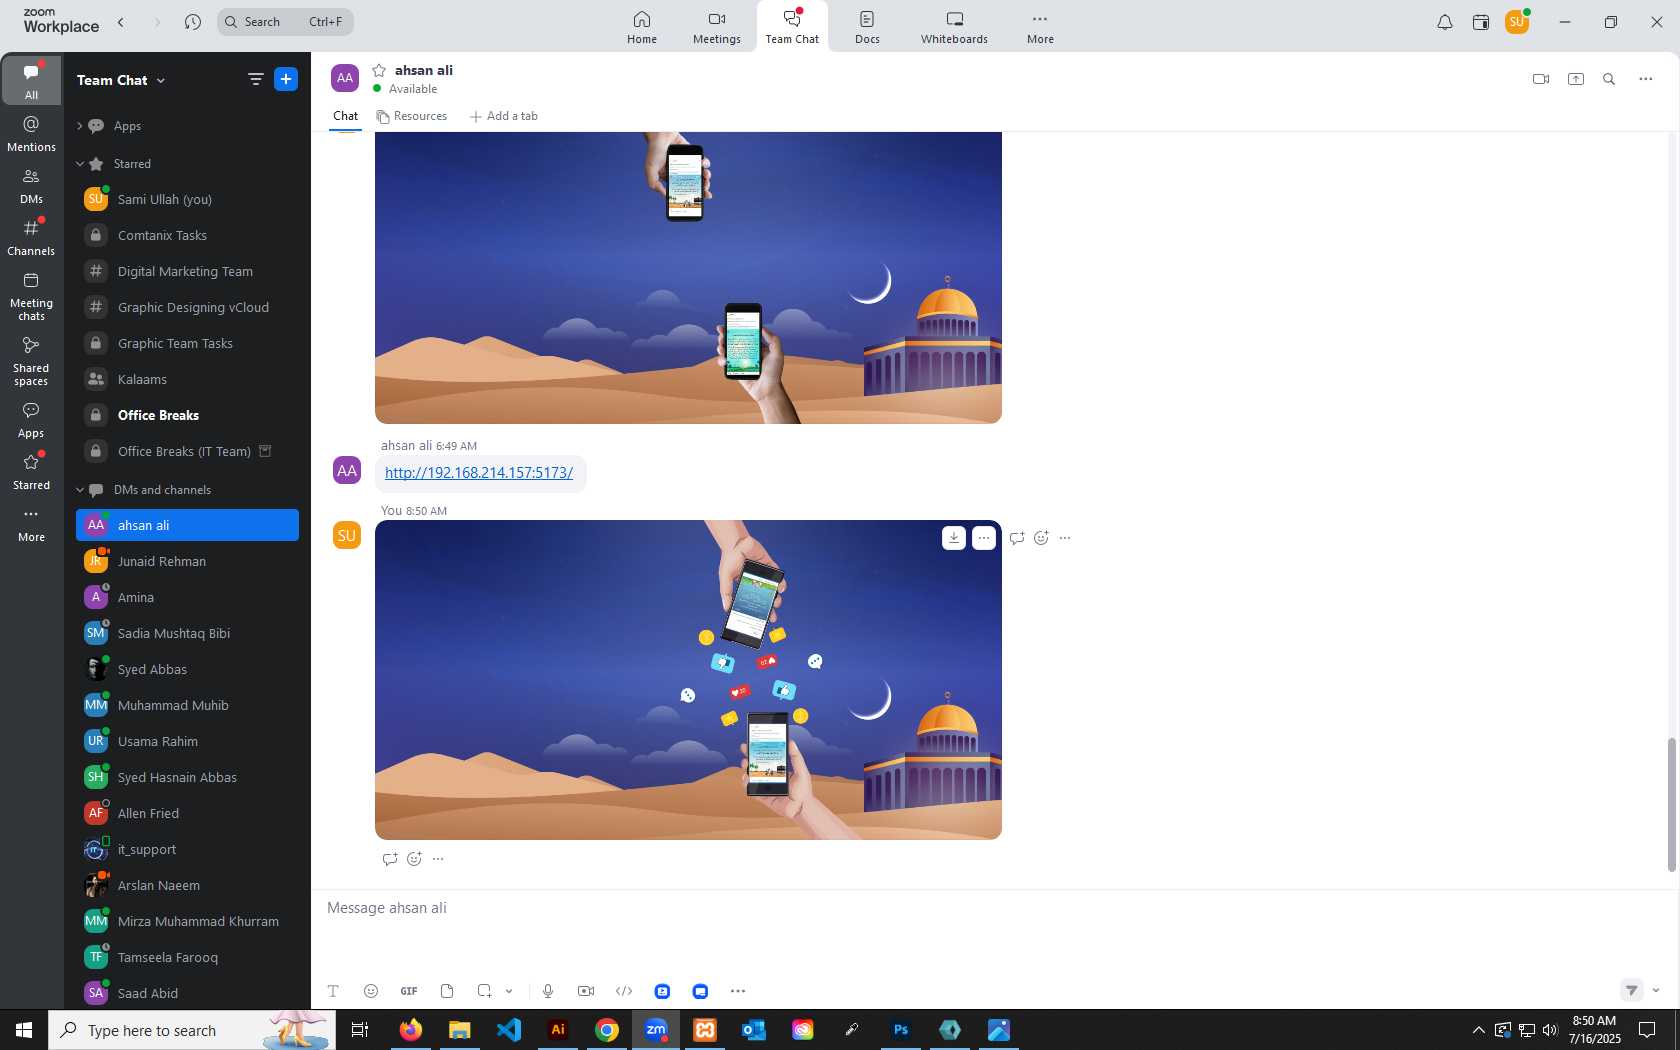Click the screenshot capture tool
Screen dimensions: 1680x1050
(485, 991)
